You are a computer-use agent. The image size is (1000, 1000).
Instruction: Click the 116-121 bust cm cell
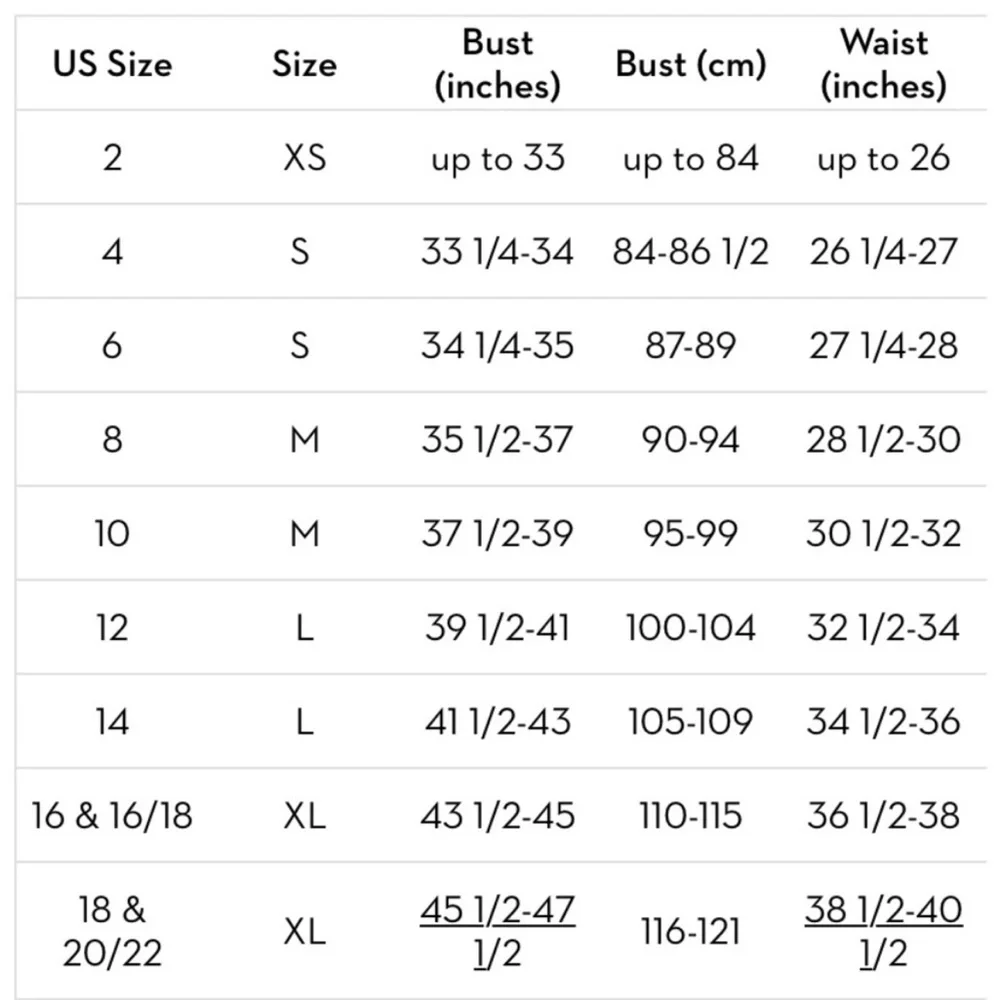click(690, 932)
